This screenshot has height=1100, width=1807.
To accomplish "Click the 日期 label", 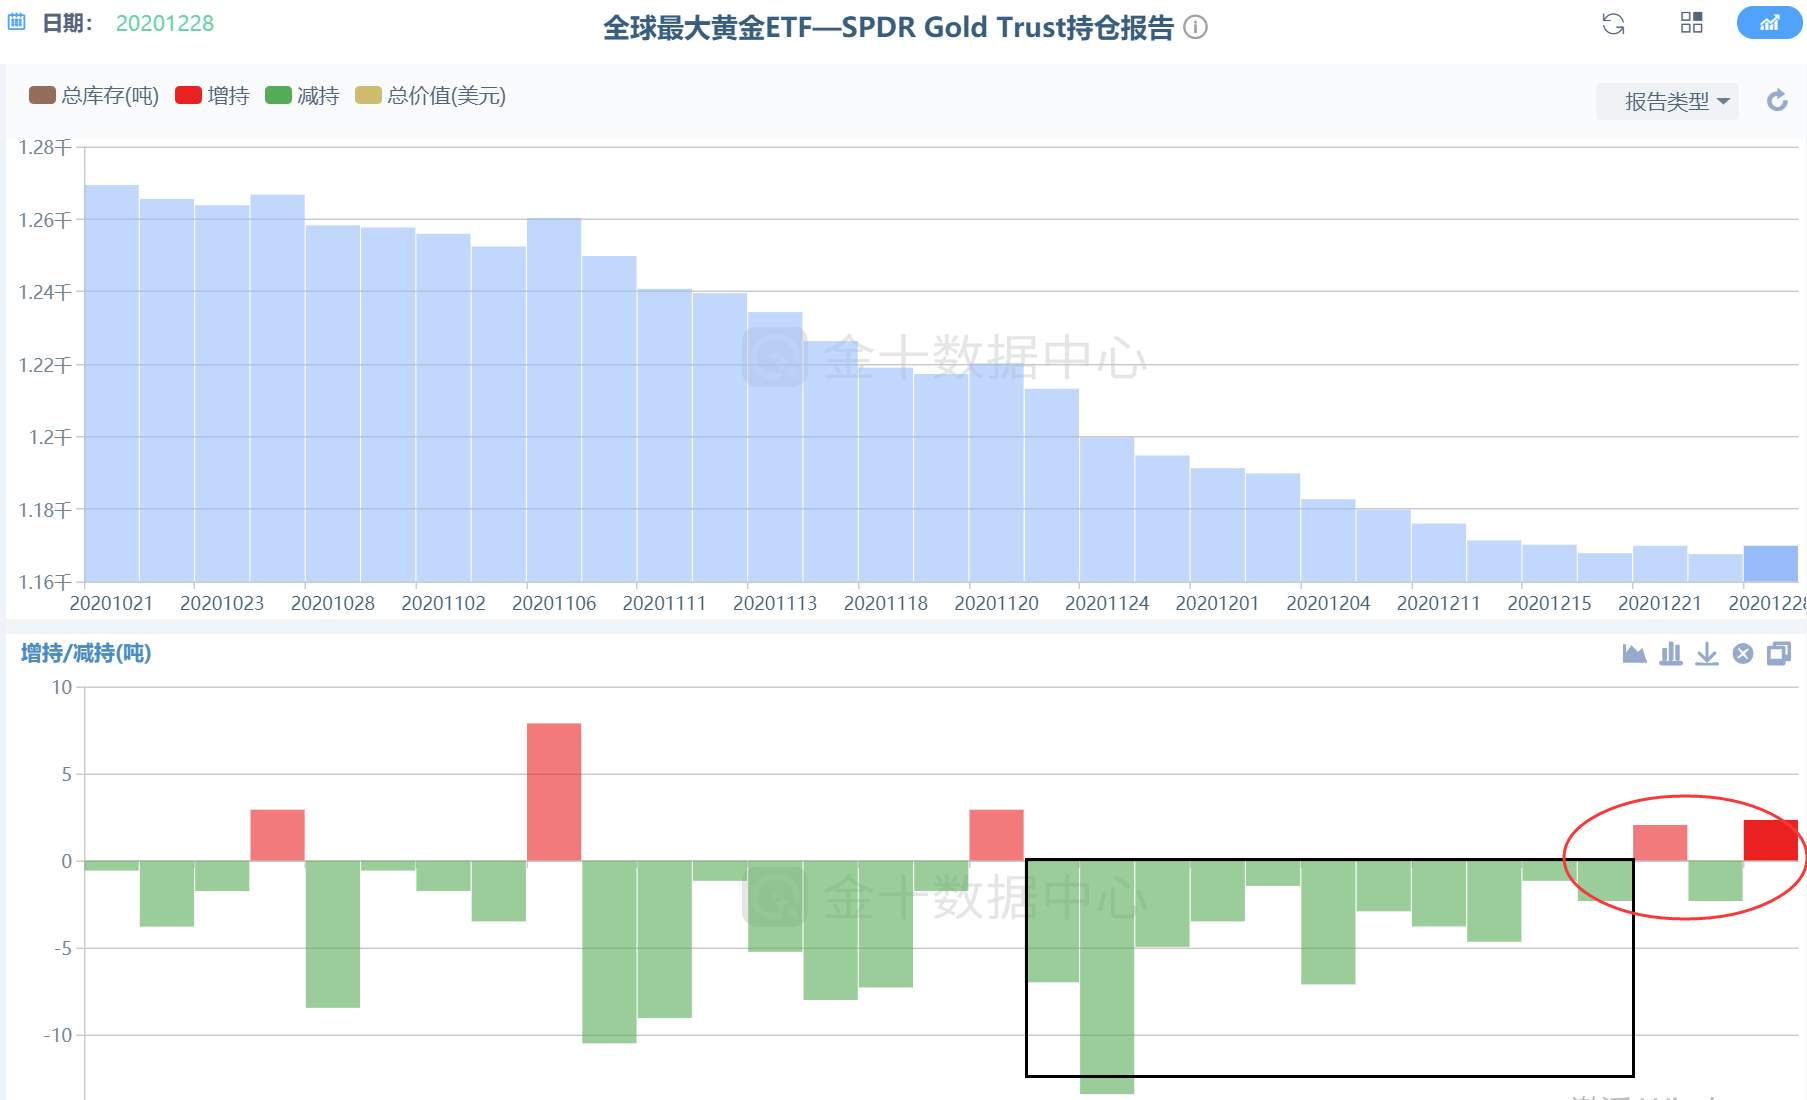I will pos(67,23).
